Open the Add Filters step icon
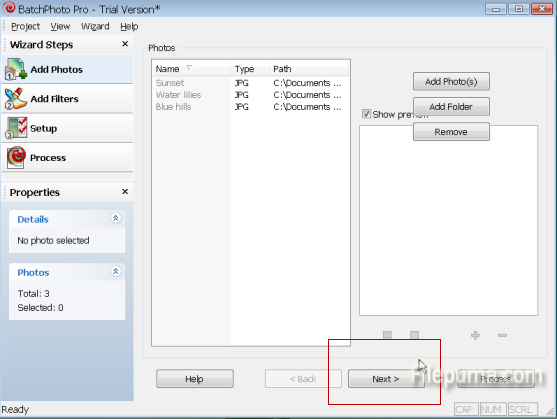Screen dimensions: 557x419 [16, 99]
